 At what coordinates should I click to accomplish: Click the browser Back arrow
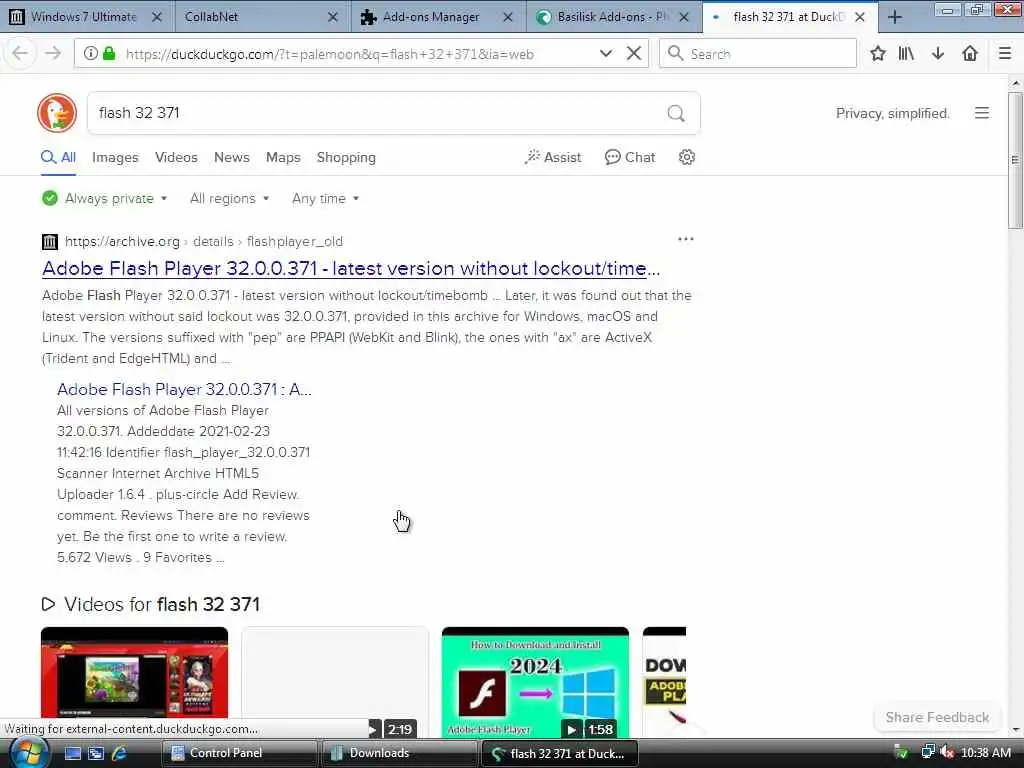pyautogui.click(x=20, y=54)
